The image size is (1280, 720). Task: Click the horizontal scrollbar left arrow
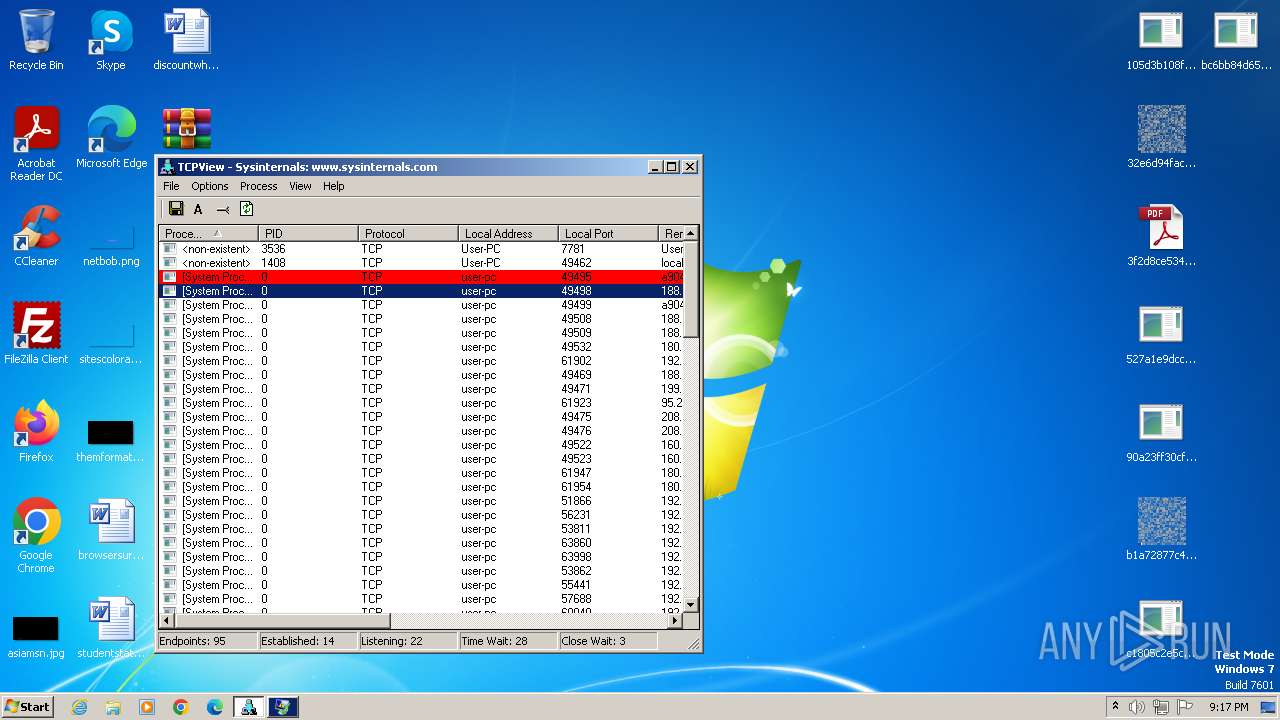tap(167, 620)
